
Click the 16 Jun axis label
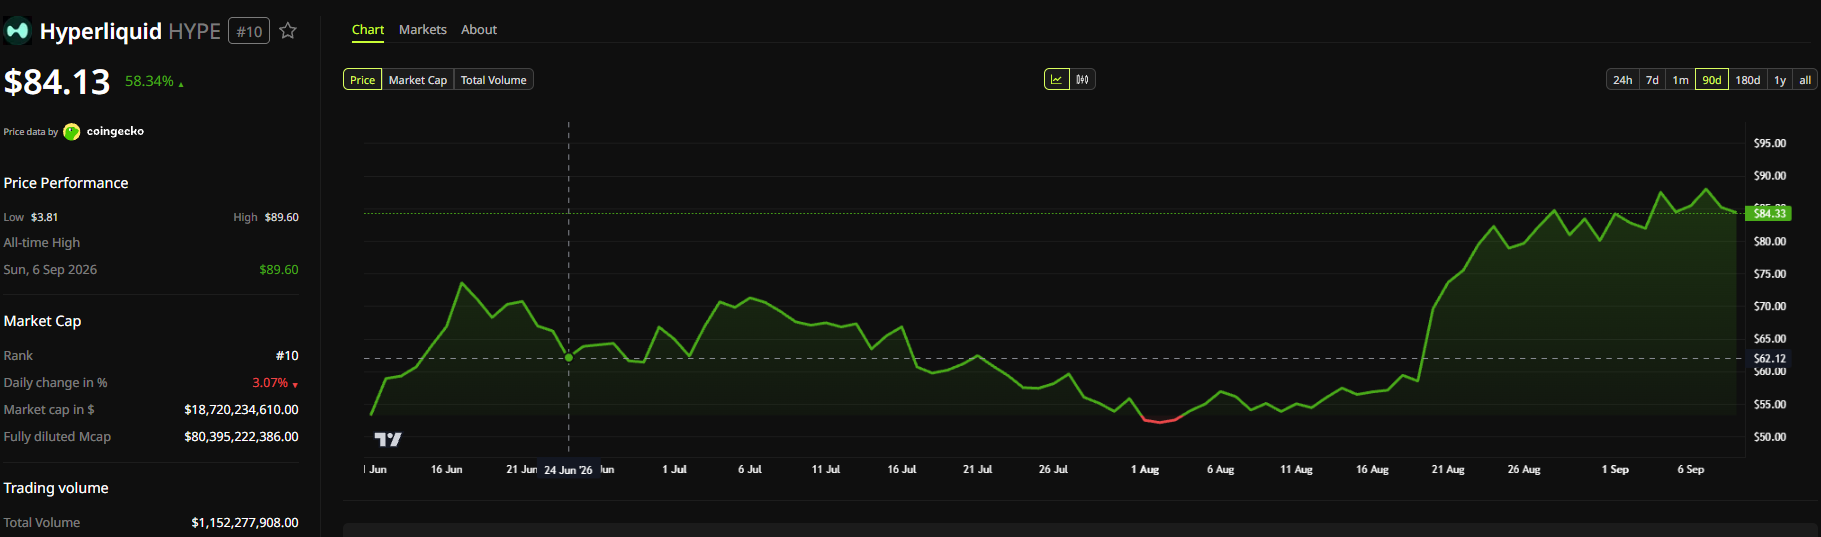[x=447, y=469]
